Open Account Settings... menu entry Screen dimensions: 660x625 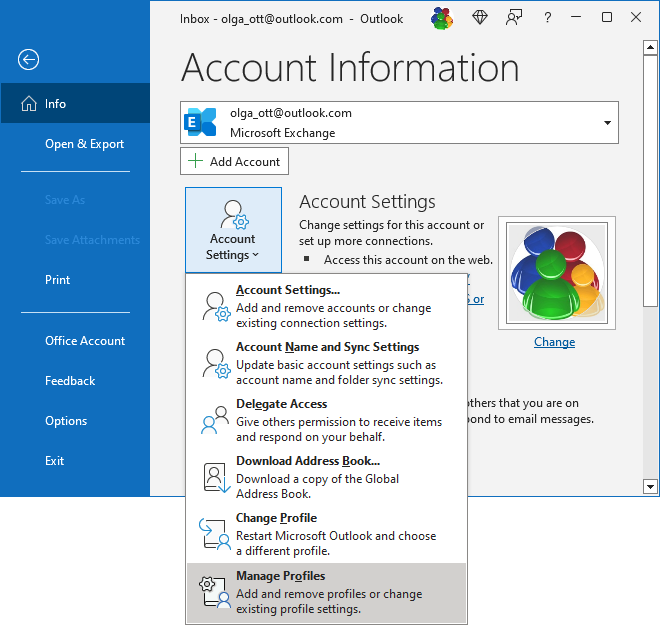pyautogui.click(x=326, y=306)
